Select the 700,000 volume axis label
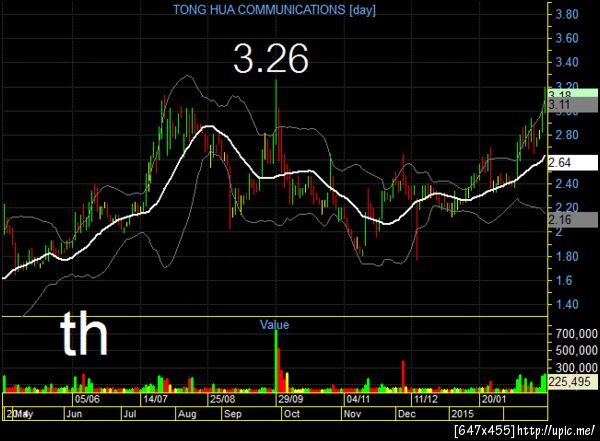The height and width of the screenshot is (441, 600). [577, 334]
